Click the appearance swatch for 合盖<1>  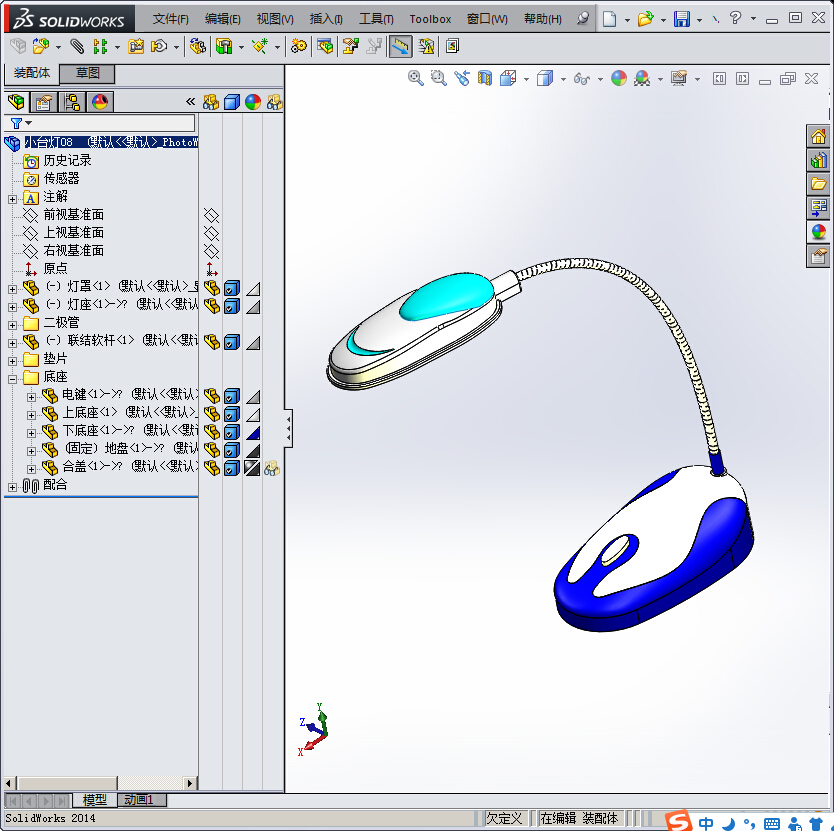point(252,469)
